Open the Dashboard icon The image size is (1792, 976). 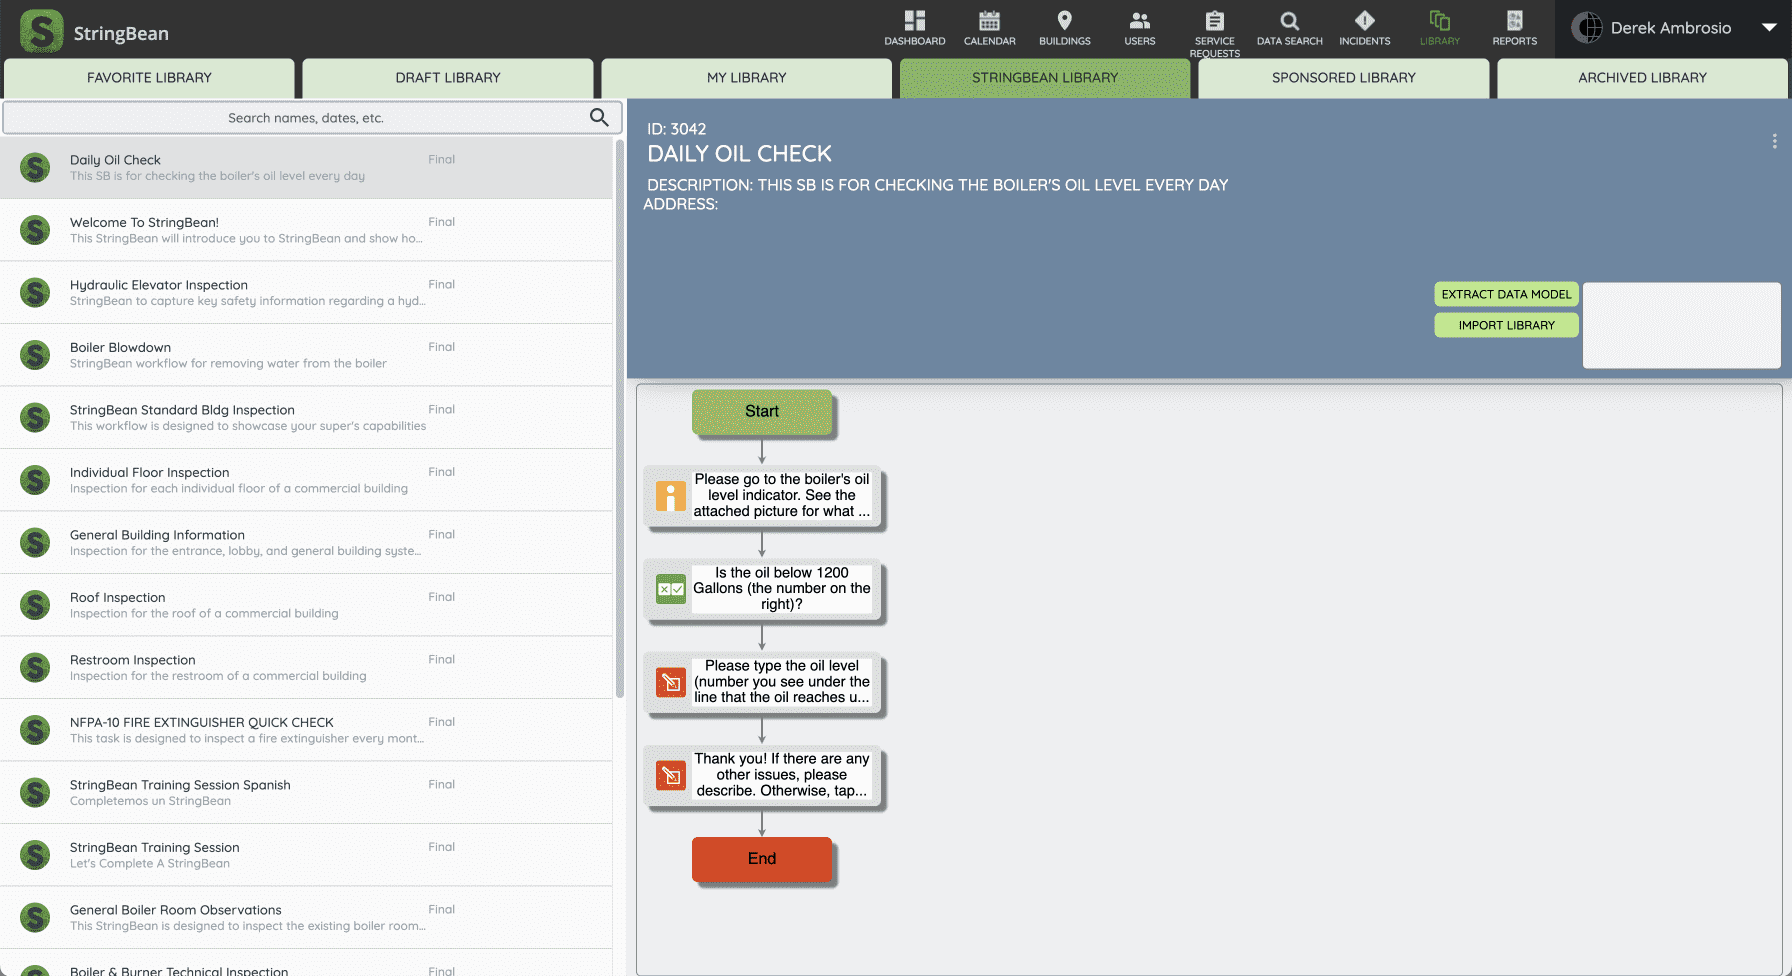(914, 21)
